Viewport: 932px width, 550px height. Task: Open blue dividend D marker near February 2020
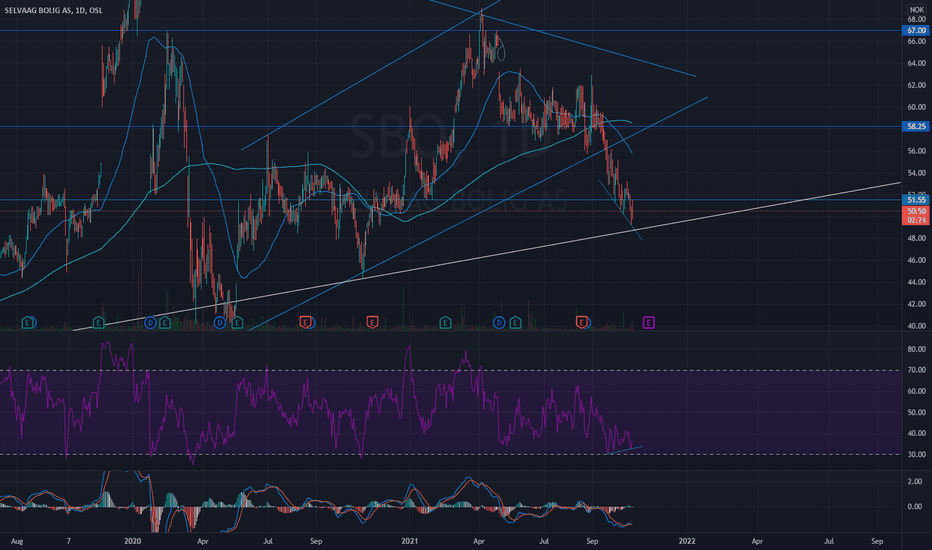(x=150, y=323)
